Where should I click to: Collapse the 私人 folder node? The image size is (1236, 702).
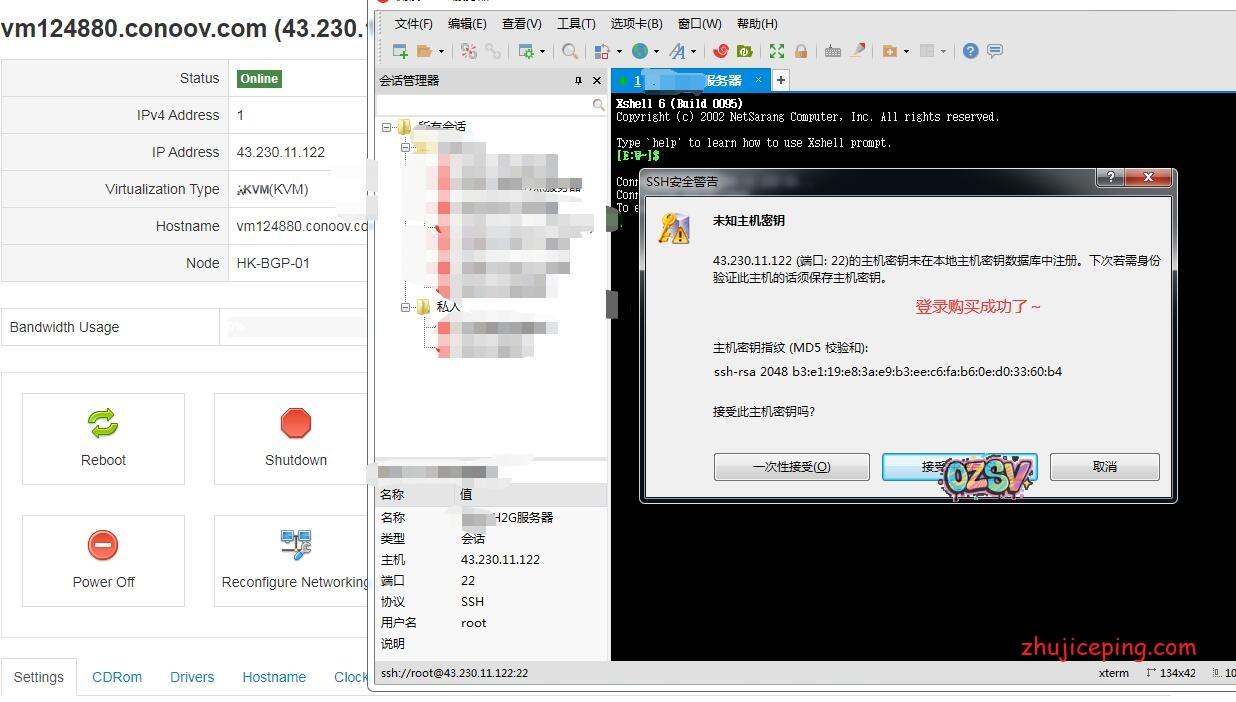406,307
